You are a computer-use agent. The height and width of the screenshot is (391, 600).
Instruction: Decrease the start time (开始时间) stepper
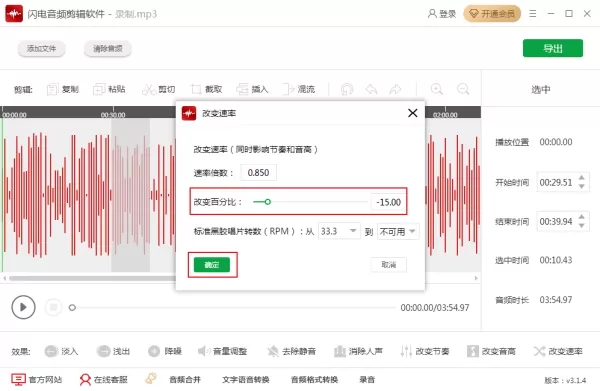coord(582,186)
